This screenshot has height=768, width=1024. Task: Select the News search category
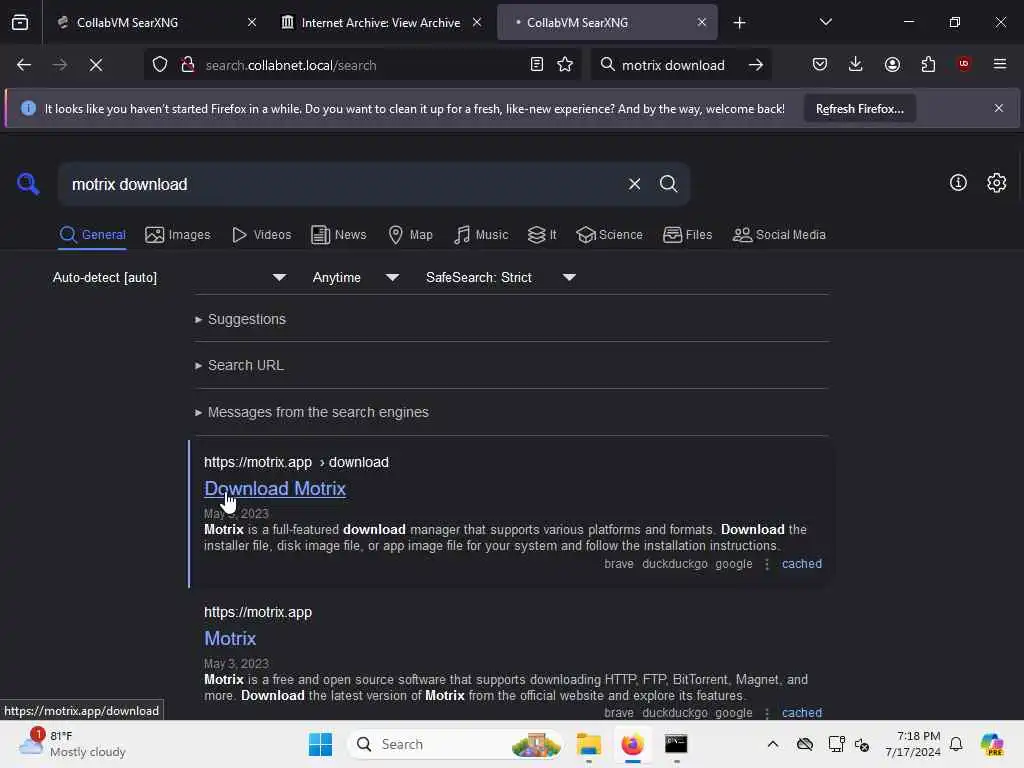coord(339,235)
